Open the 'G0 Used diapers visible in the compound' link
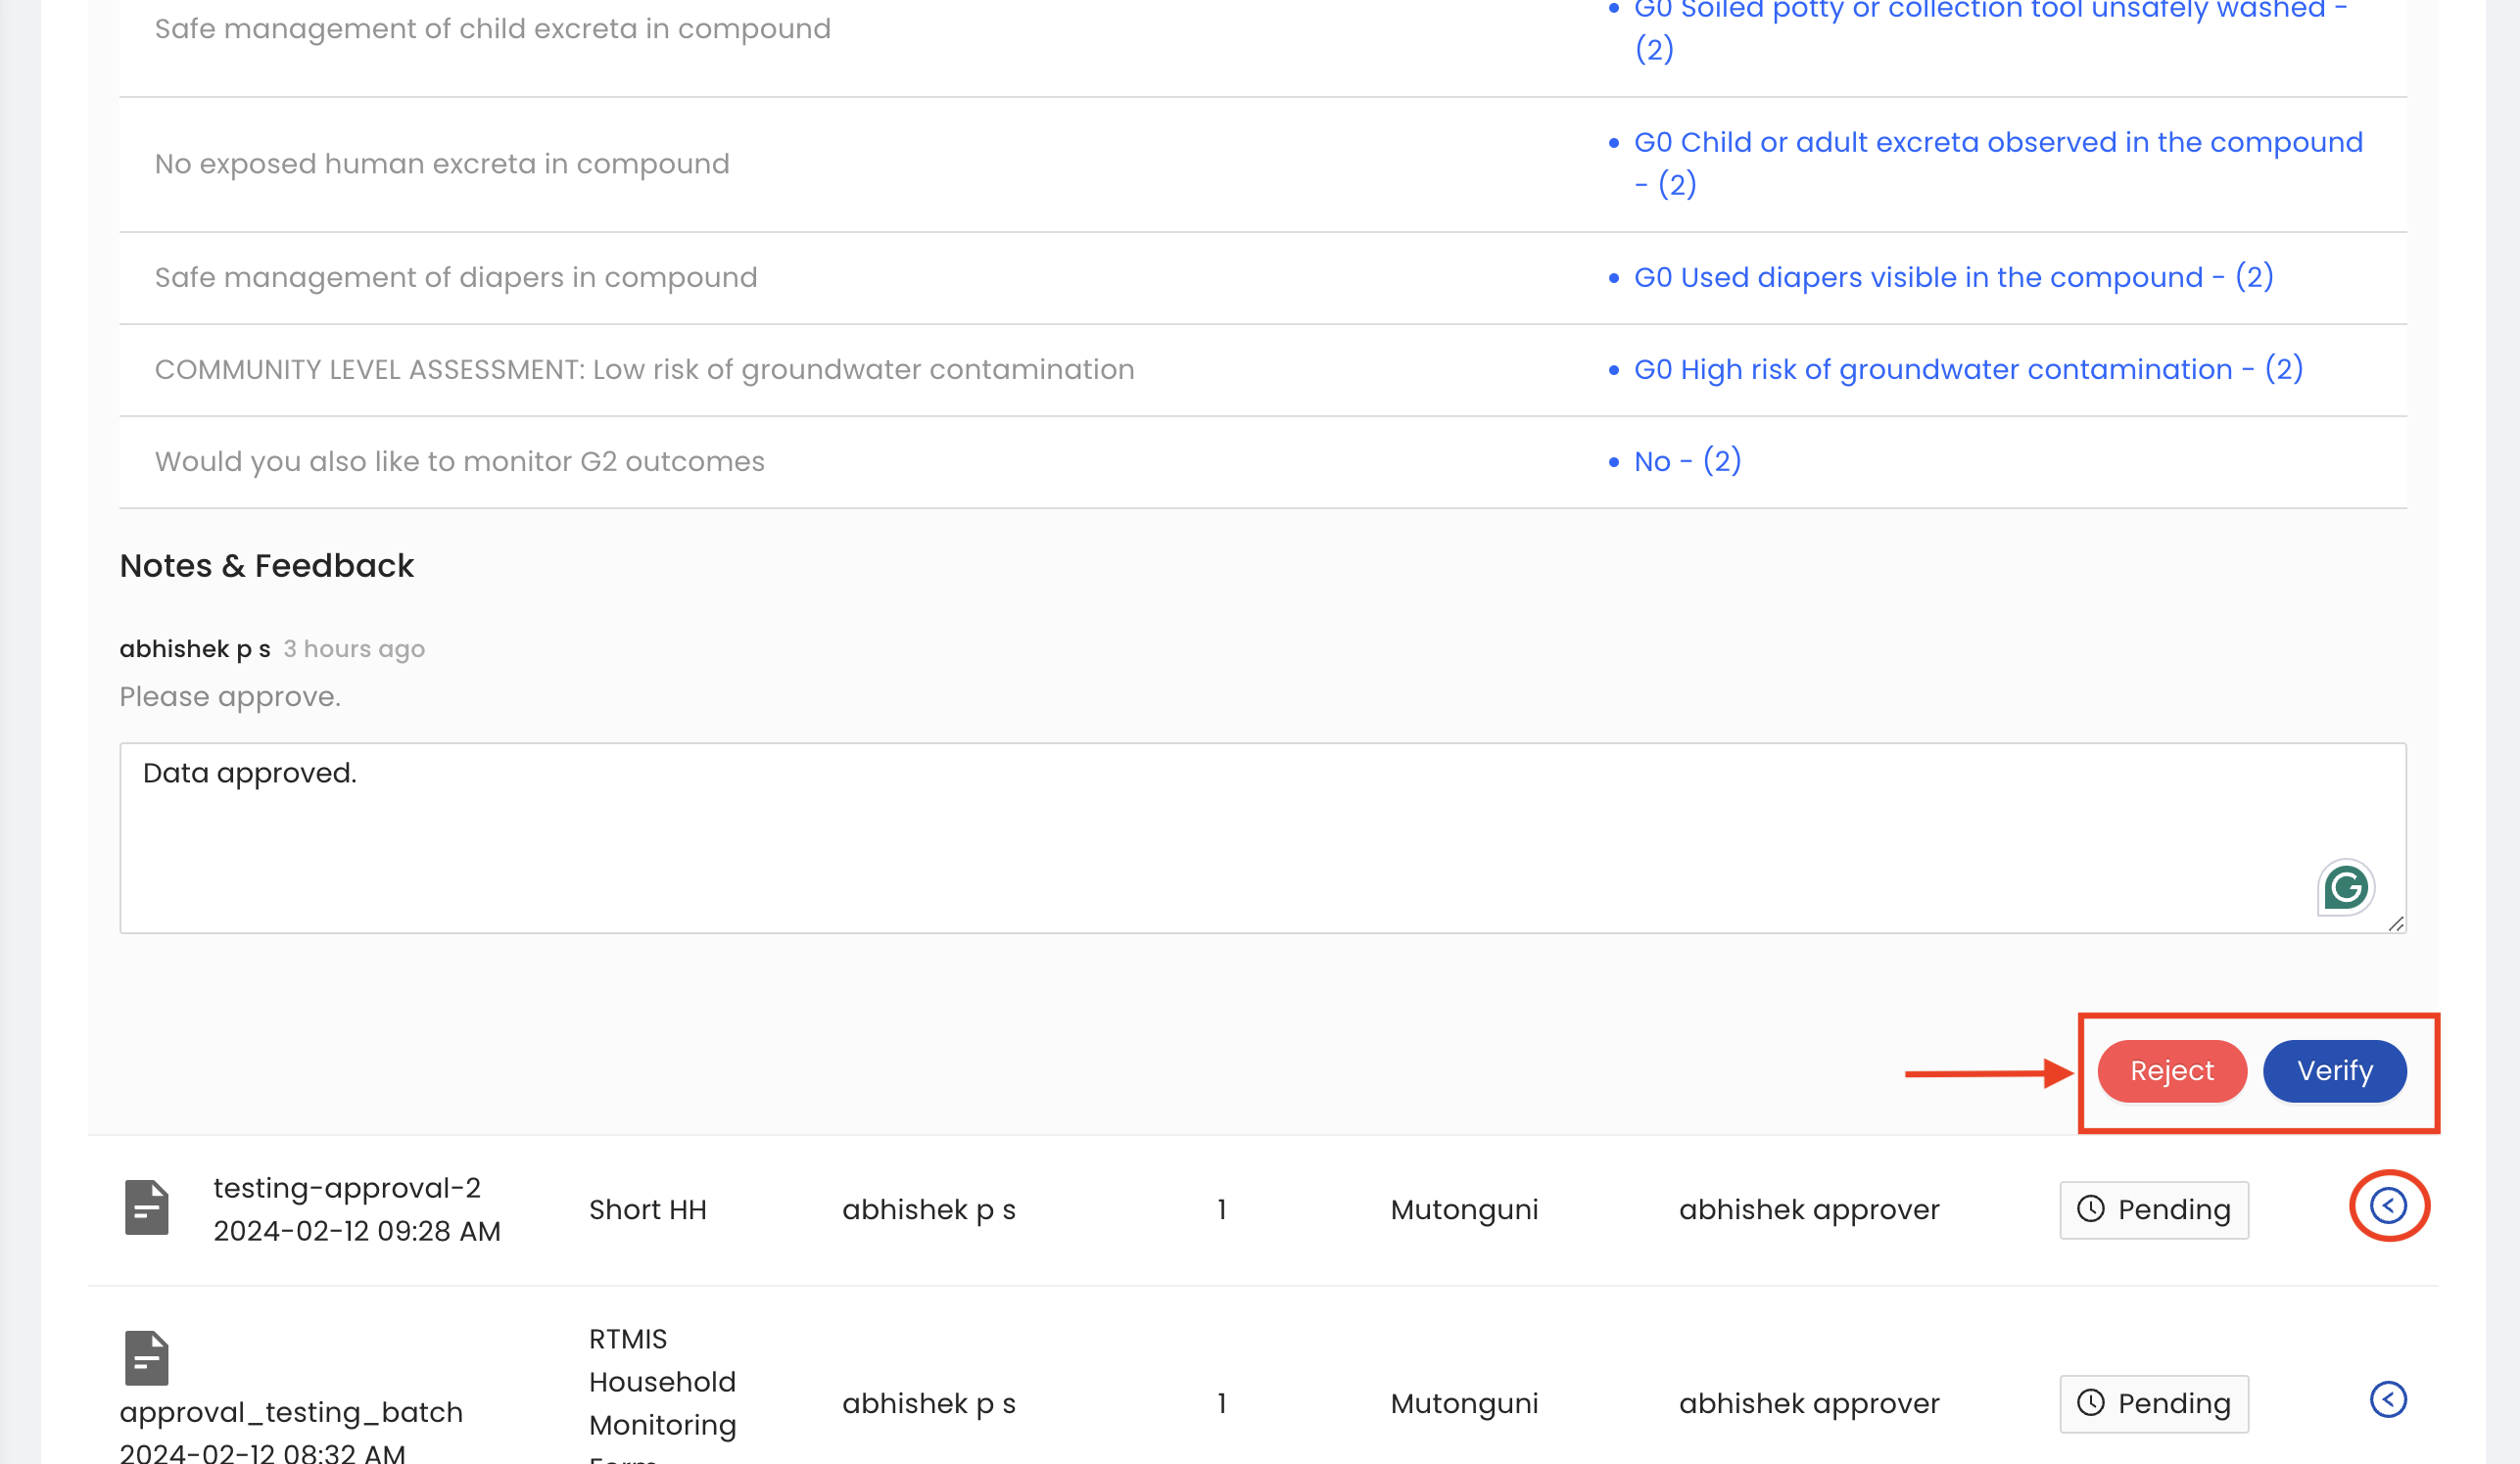The height and width of the screenshot is (1464, 2520). tap(1953, 277)
